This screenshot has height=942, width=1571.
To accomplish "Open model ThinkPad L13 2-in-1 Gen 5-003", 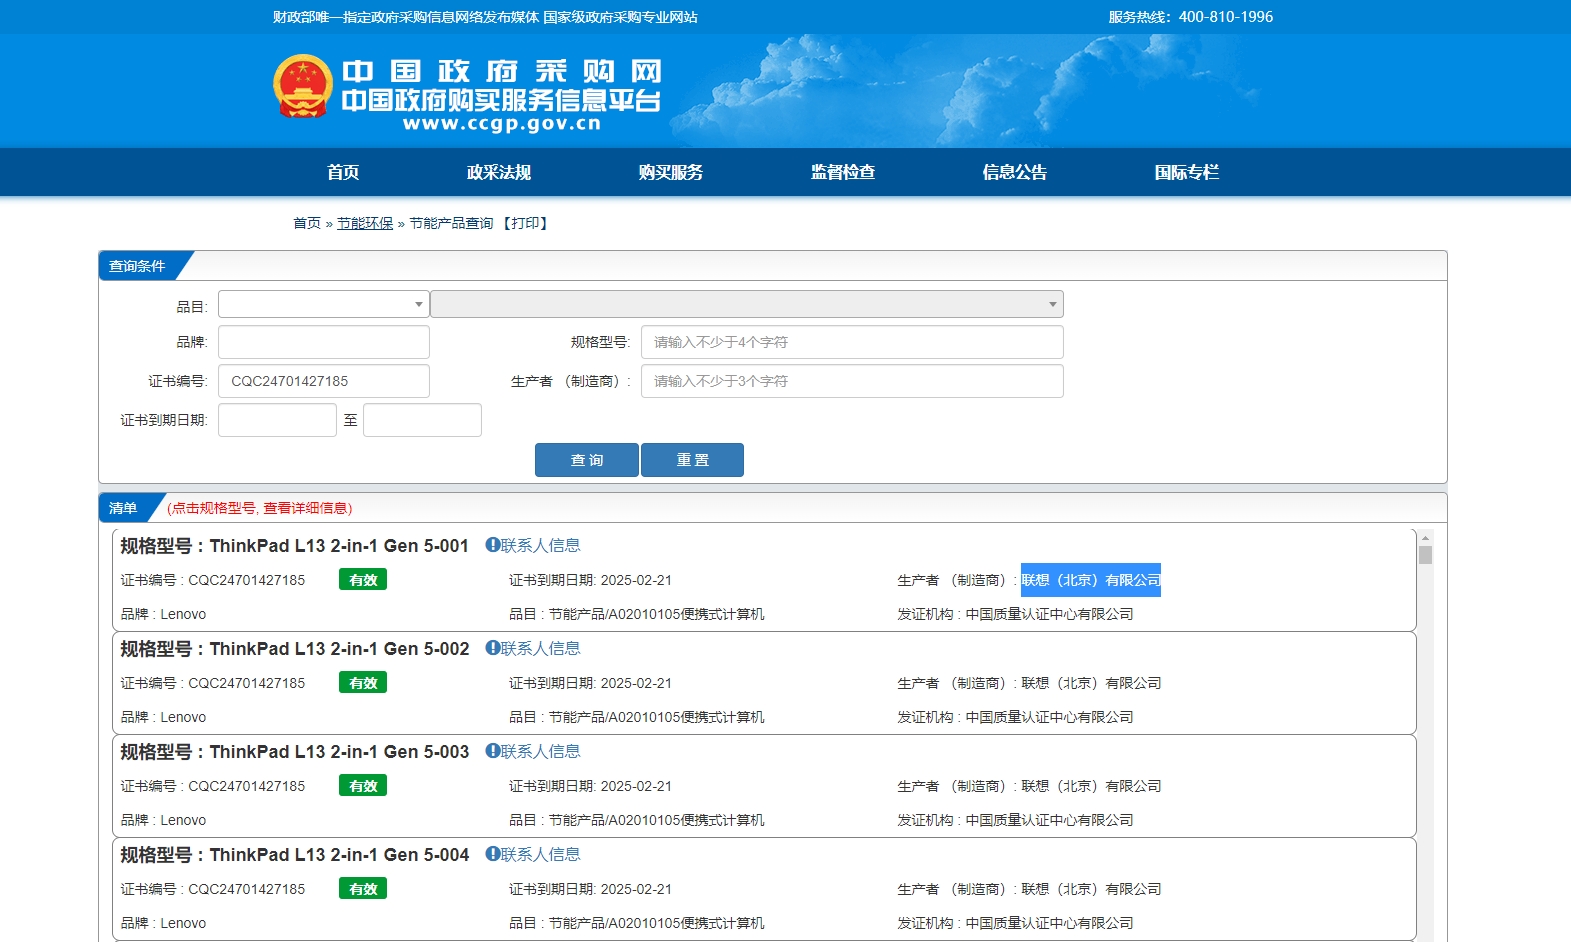I will tap(339, 752).
